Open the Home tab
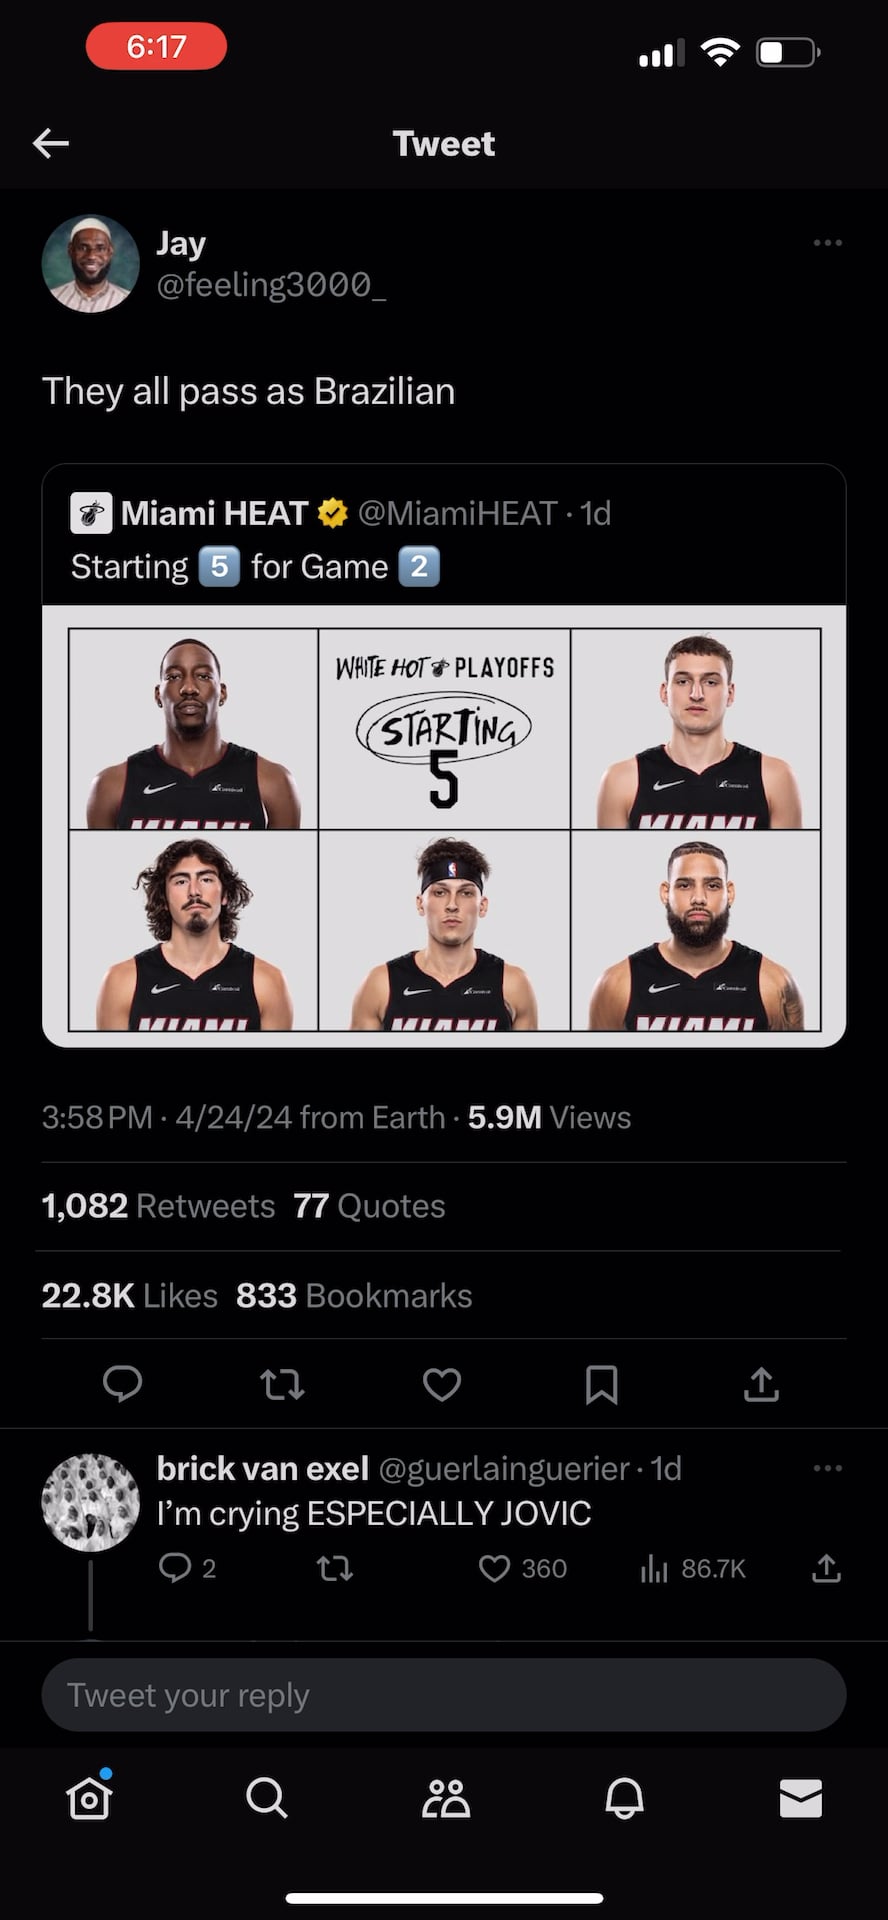Image resolution: width=888 pixels, height=1920 pixels. tap(89, 1798)
